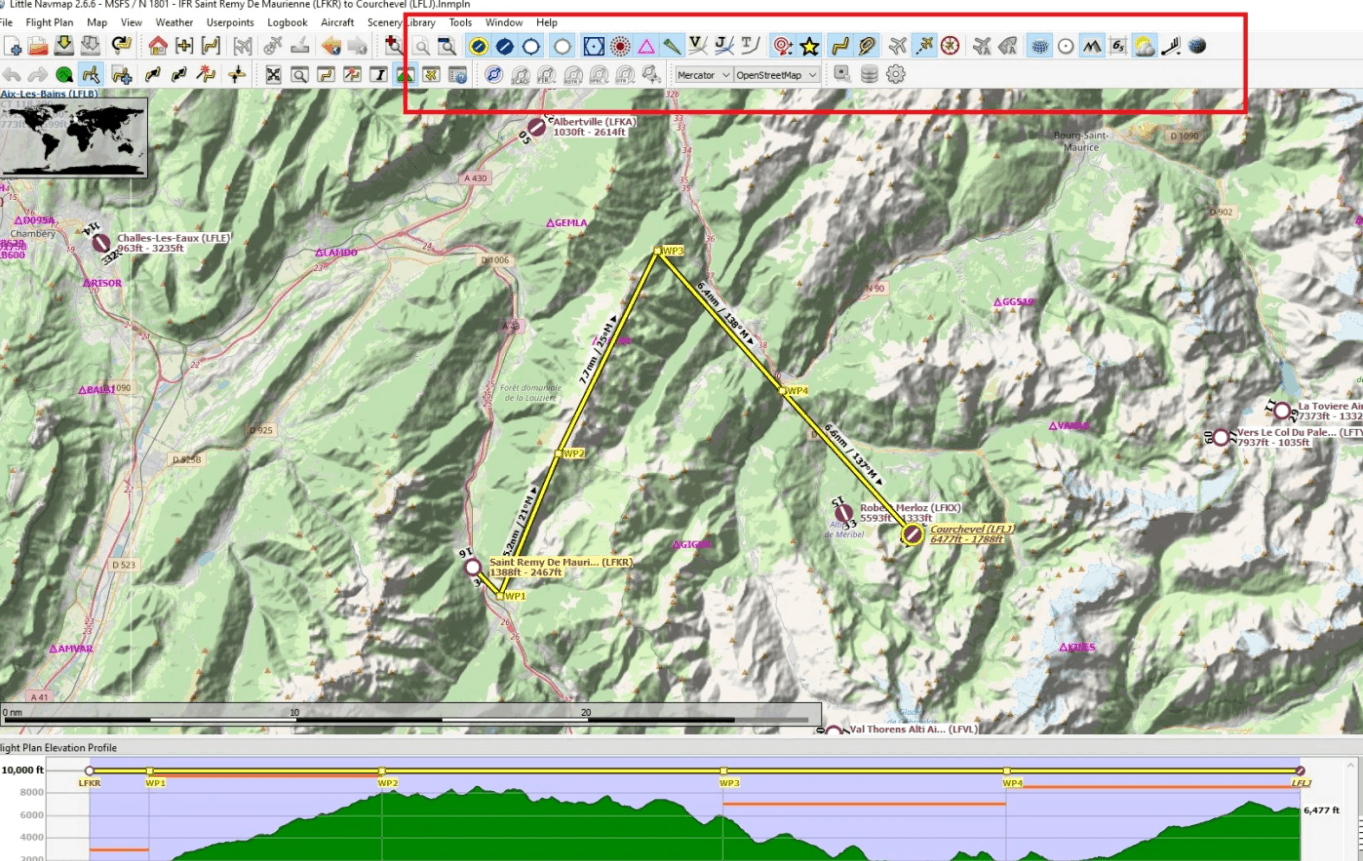Toggle hillshading mountain icon
Screen dimensions: 1363x861
click(1092, 45)
